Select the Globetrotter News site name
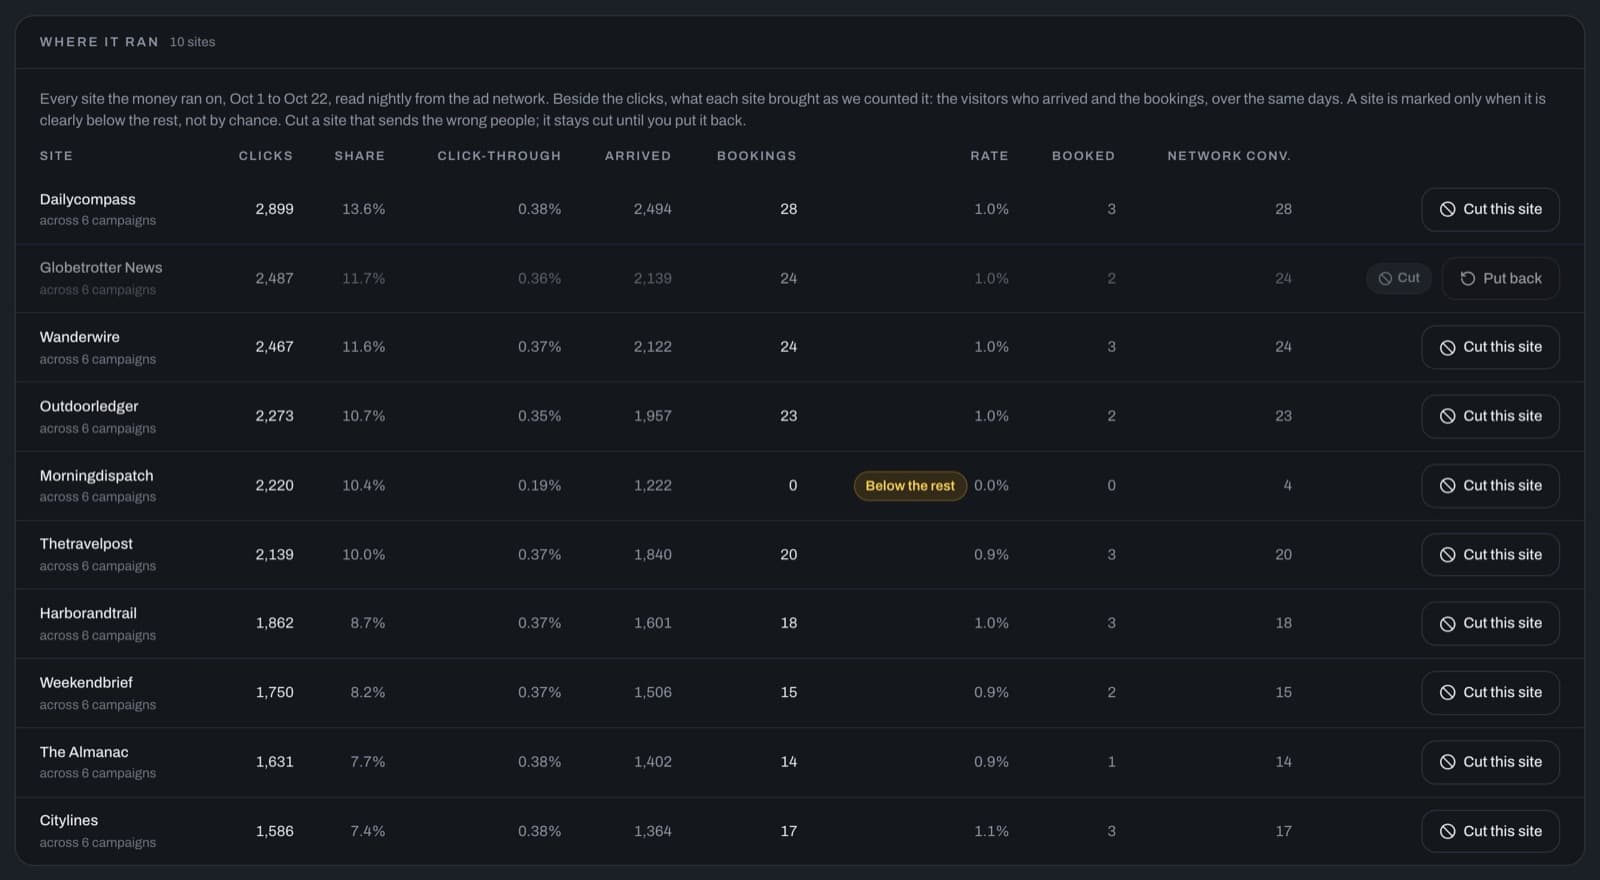Viewport: 1600px width, 880px height. coord(101,268)
